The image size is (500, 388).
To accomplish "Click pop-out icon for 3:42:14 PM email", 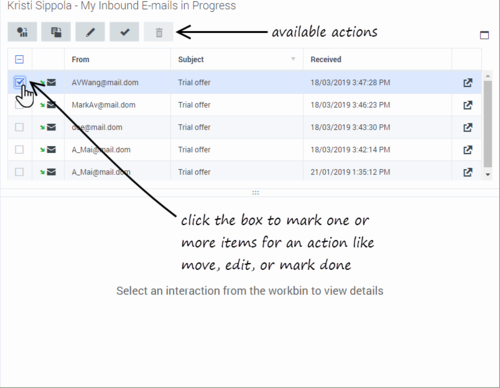I will 468,150.
